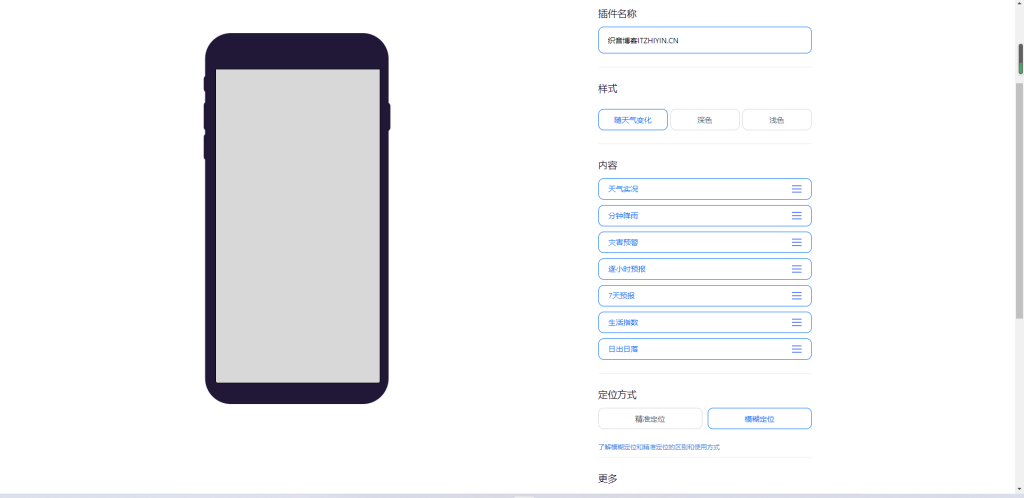Select the 浅色 light style option
This screenshot has width=1024, height=498.
(776, 120)
